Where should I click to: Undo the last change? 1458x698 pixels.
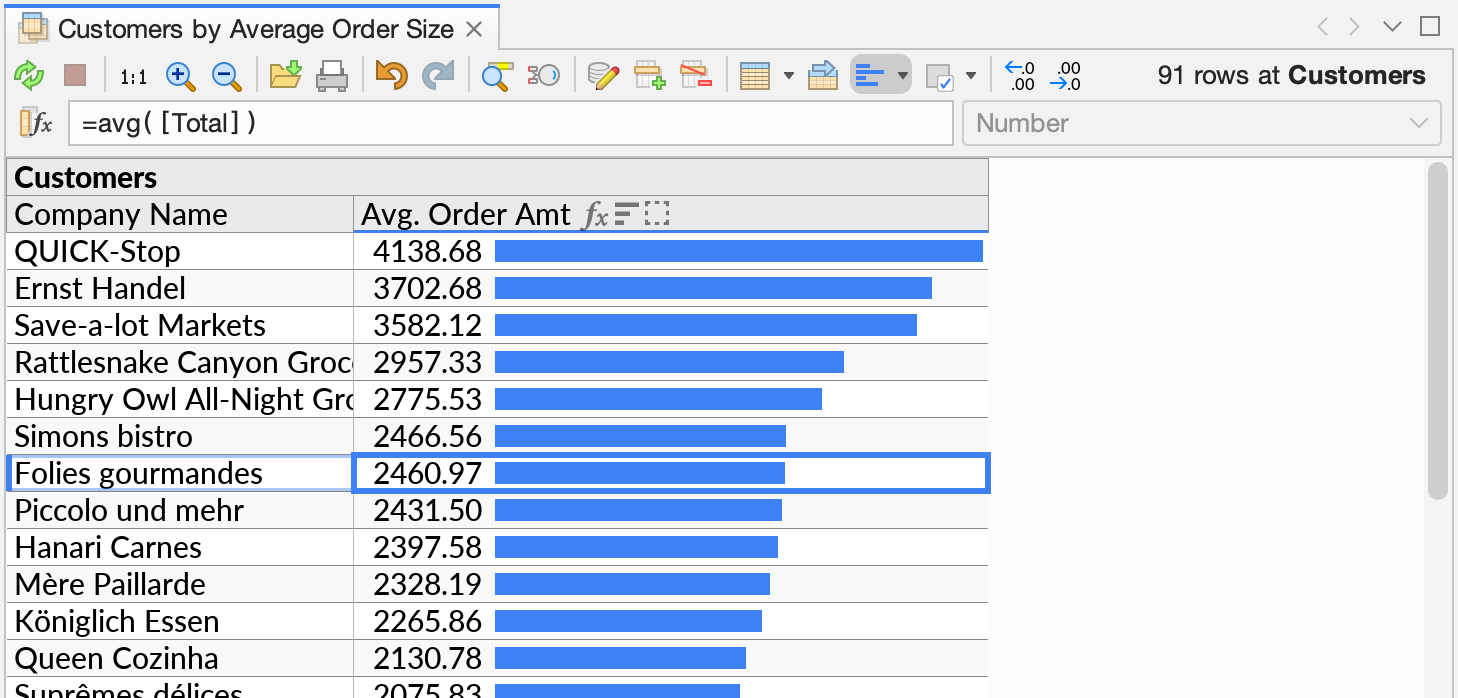click(x=390, y=75)
